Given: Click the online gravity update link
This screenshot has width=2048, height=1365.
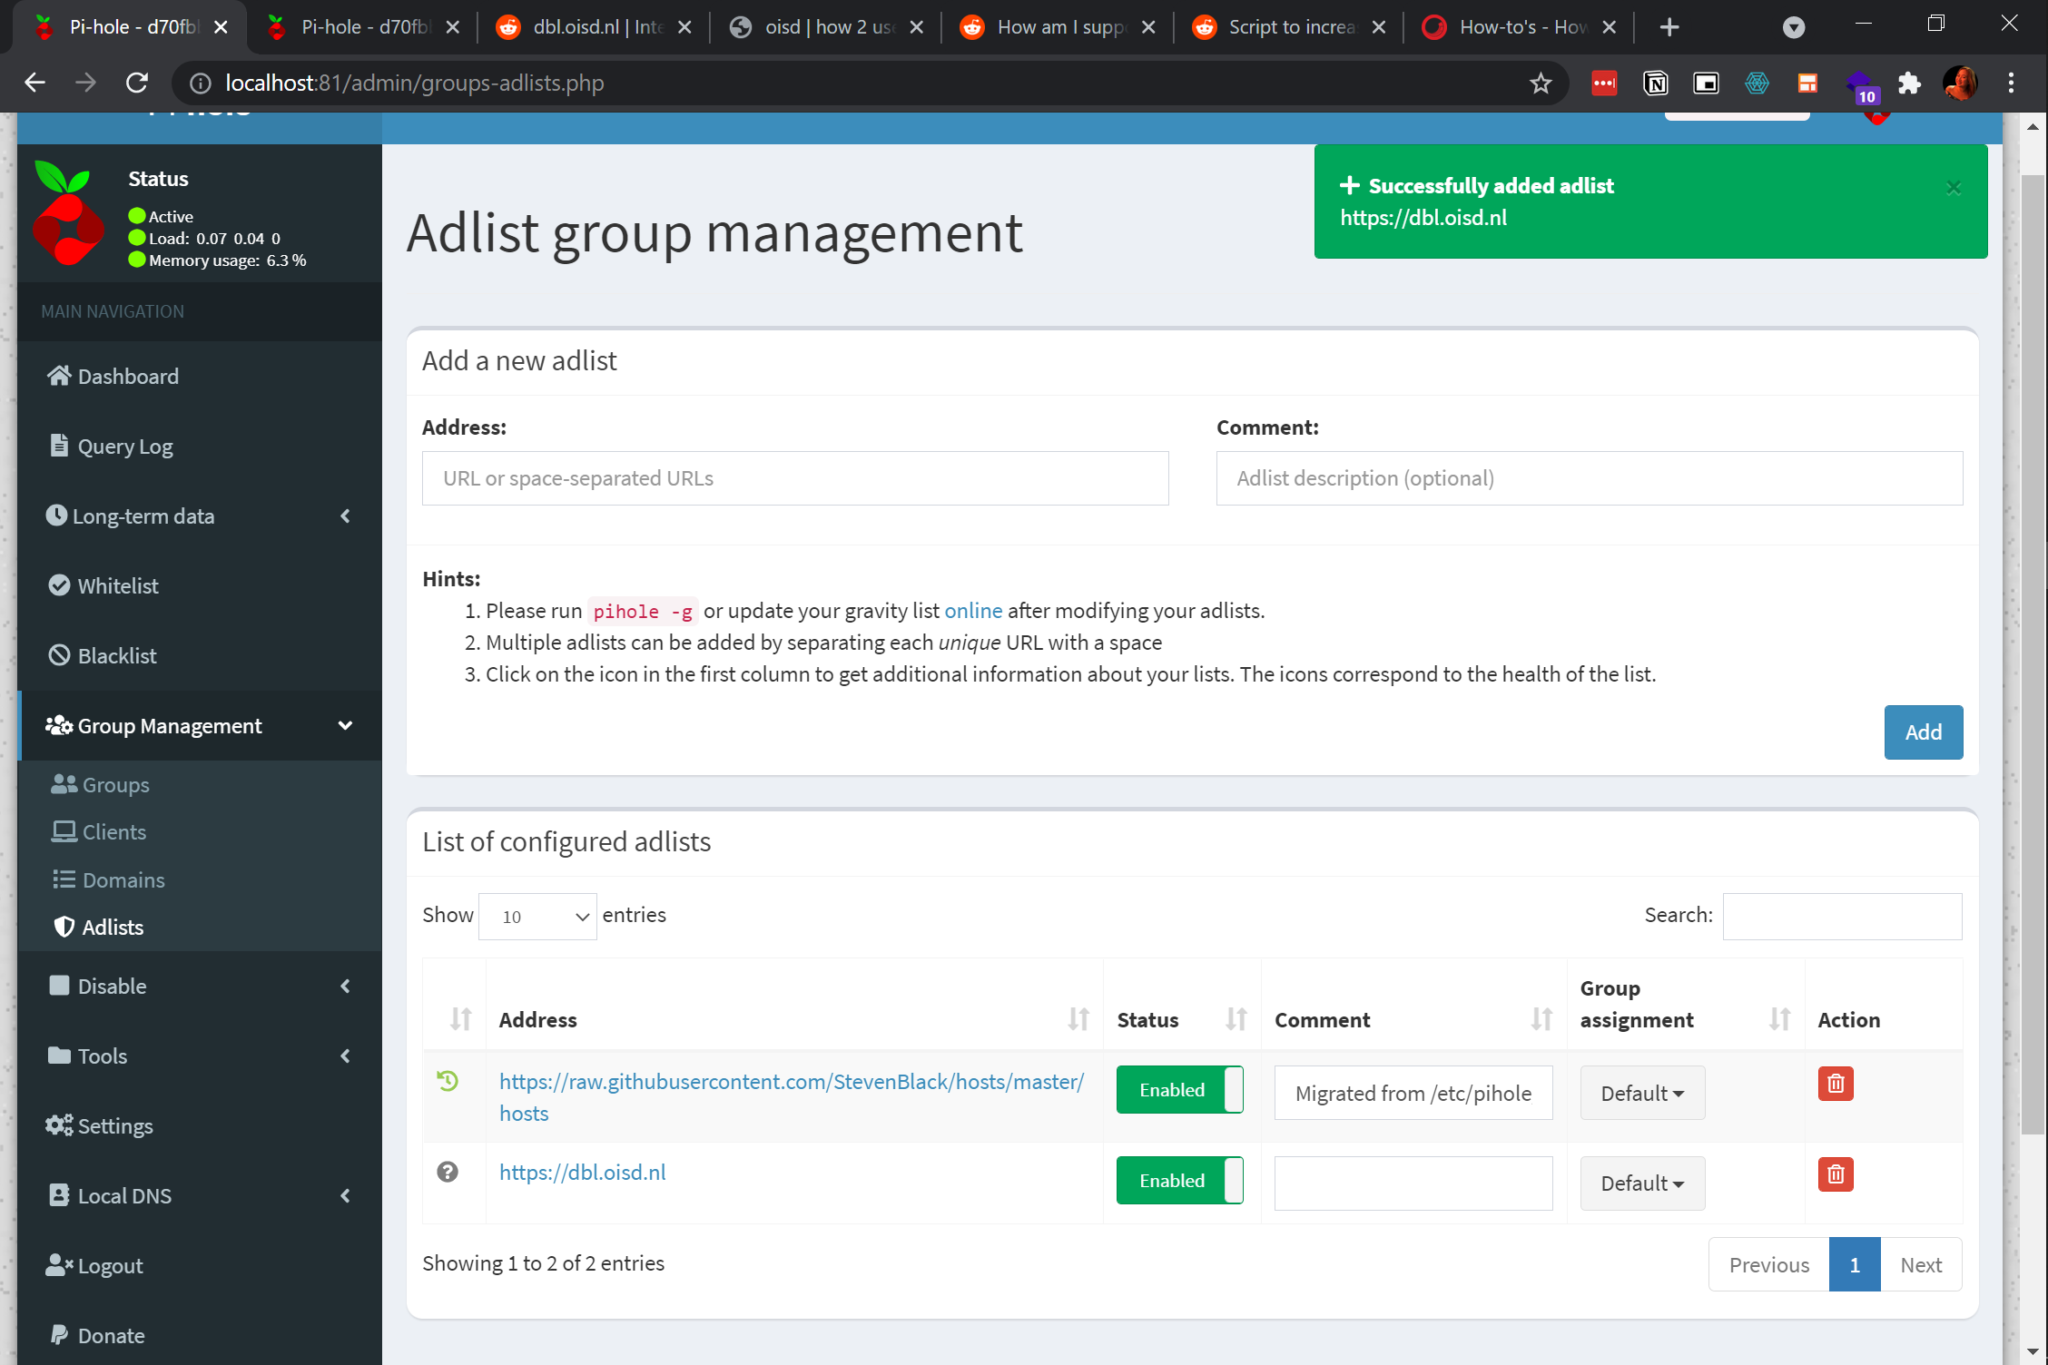Looking at the screenshot, I should 972,611.
